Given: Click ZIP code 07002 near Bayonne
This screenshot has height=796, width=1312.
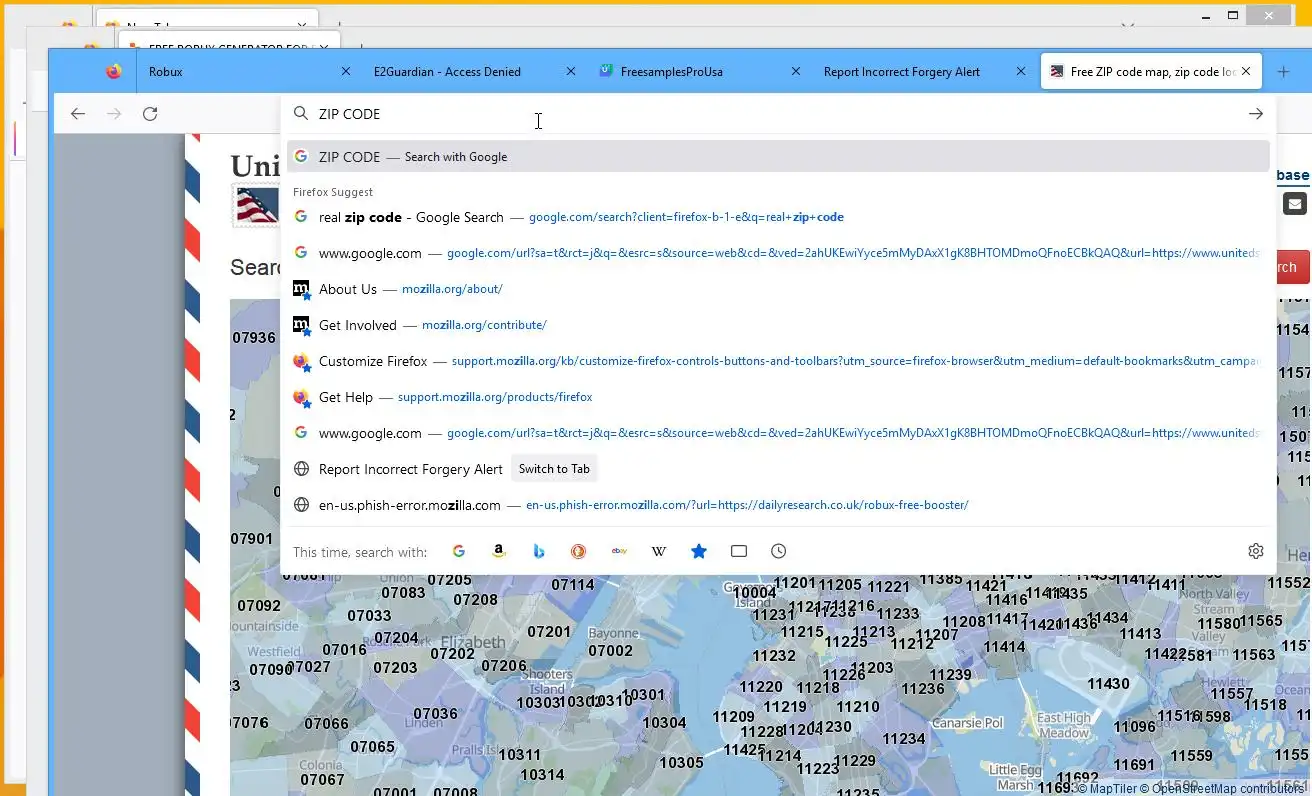Looking at the screenshot, I should pos(610,651).
